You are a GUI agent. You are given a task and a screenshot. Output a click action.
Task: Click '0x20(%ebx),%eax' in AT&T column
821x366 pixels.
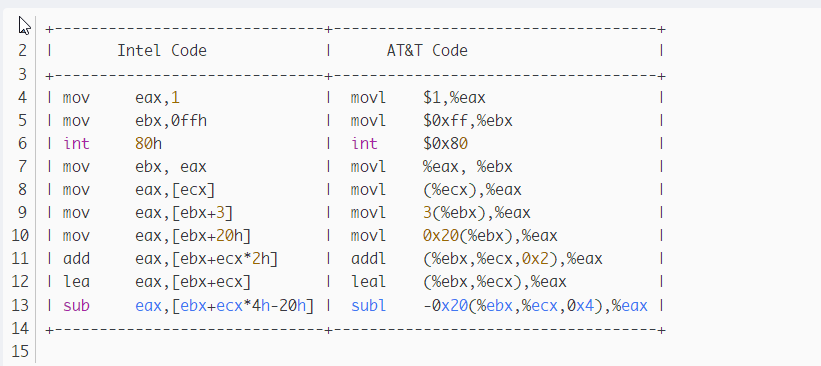click(x=490, y=236)
